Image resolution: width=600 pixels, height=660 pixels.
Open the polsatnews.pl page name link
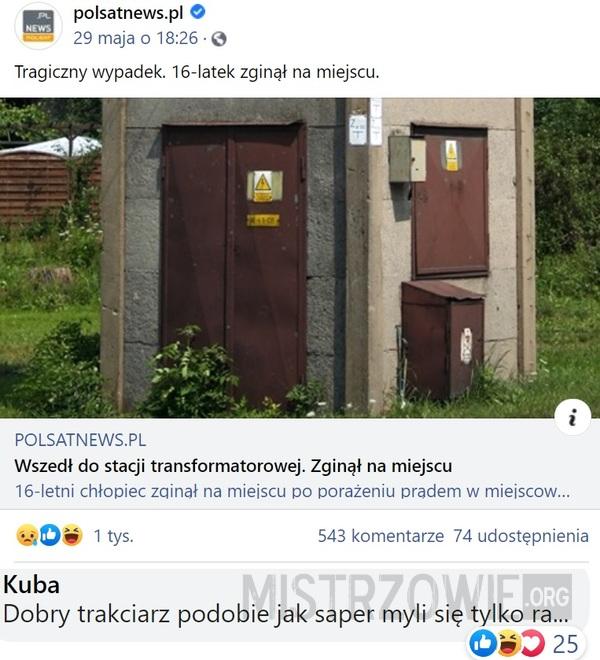pyautogui.click(x=128, y=13)
